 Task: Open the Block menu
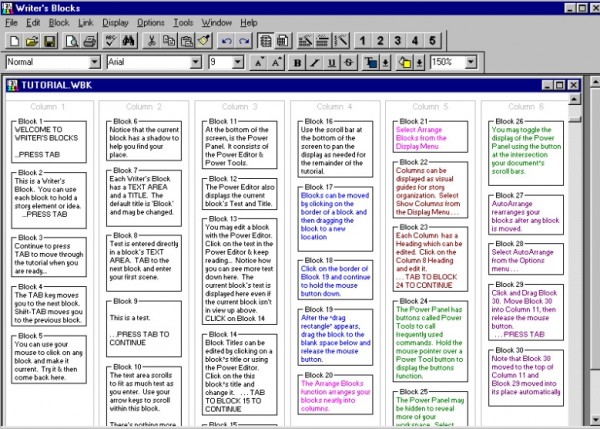point(59,23)
